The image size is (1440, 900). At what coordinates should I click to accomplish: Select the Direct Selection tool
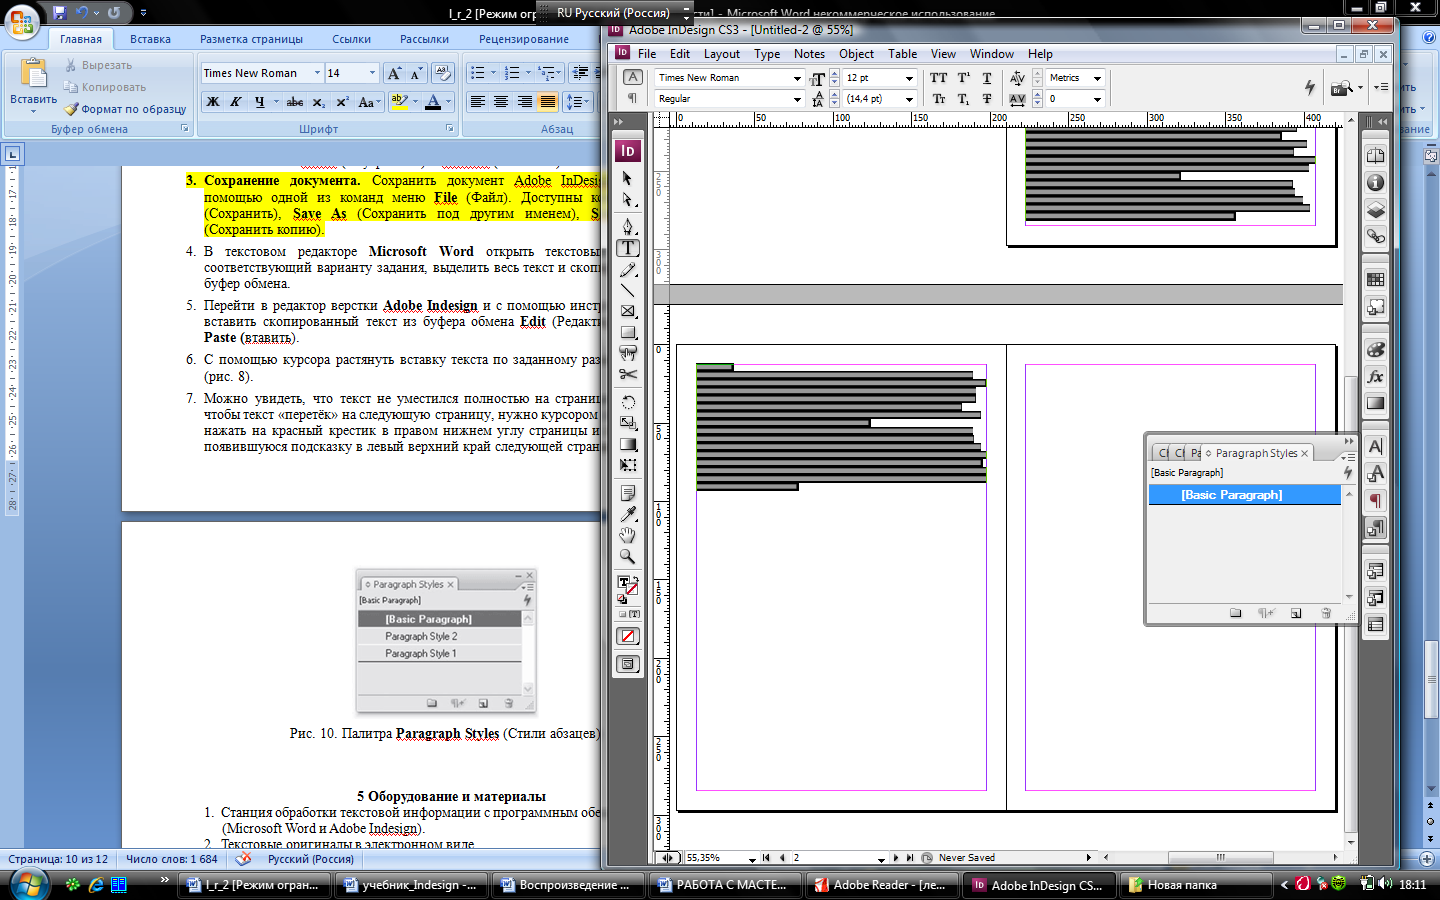627,199
